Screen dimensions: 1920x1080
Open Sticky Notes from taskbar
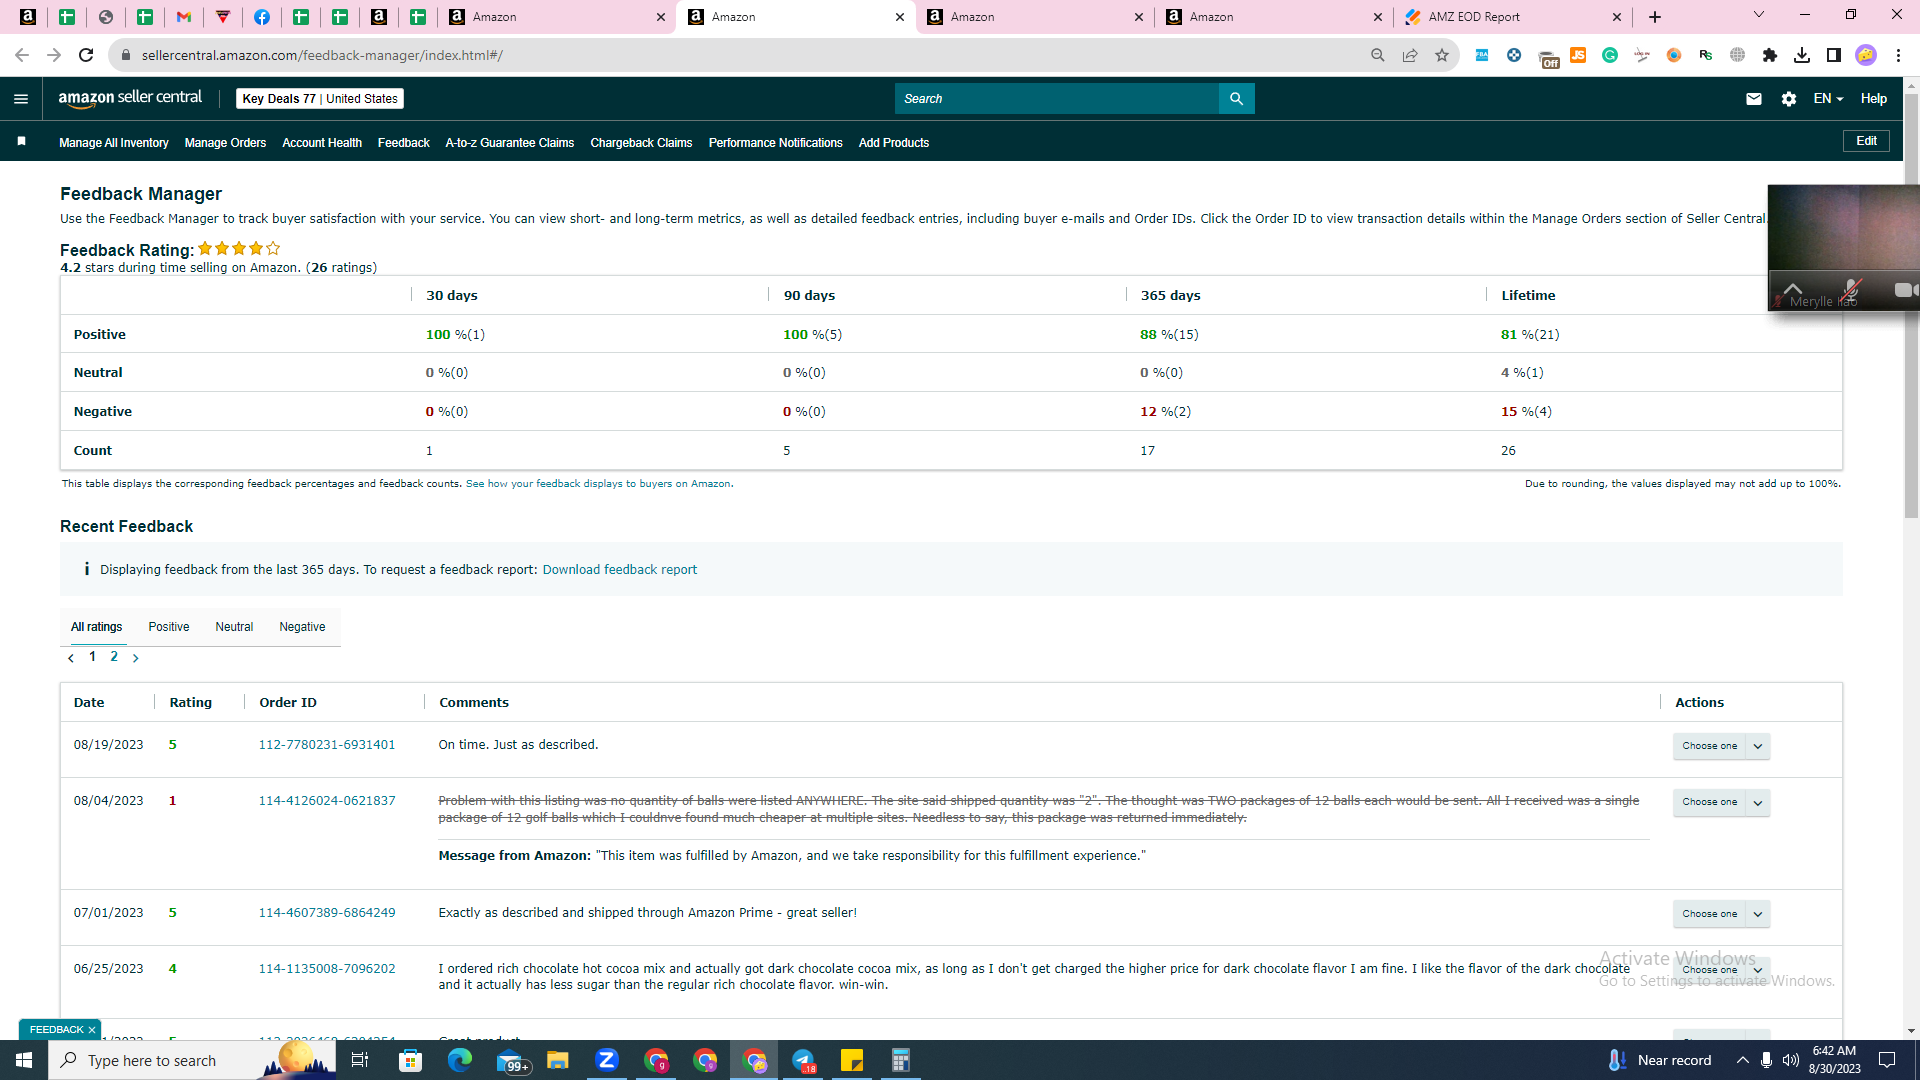852,1060
